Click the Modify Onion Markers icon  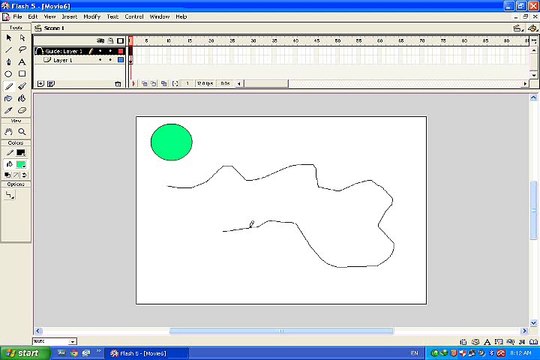coord(175,83)
